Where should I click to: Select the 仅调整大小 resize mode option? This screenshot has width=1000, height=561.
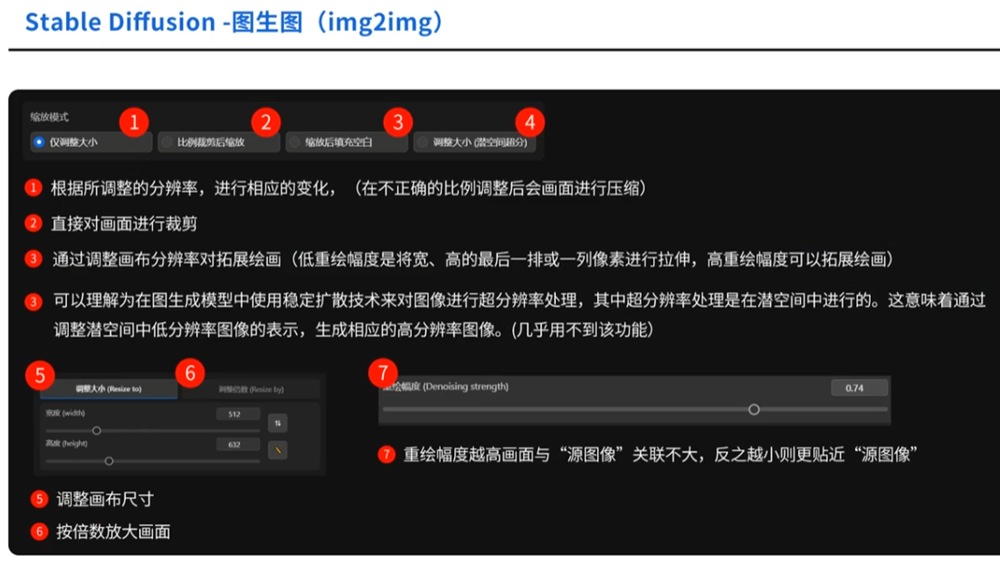coord(91,142)
